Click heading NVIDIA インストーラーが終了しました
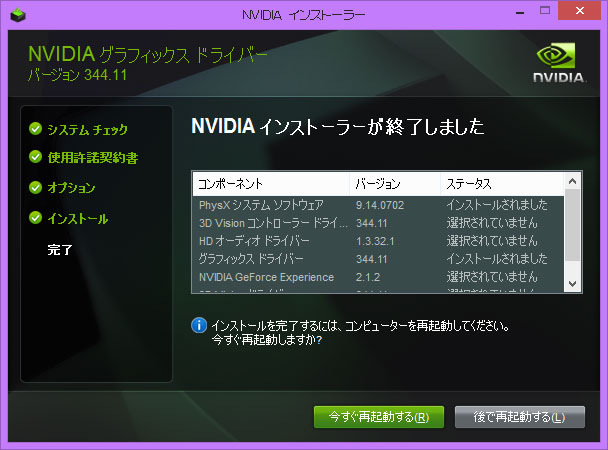This screenshot has width=608, height=450. [x=338, y=126]
